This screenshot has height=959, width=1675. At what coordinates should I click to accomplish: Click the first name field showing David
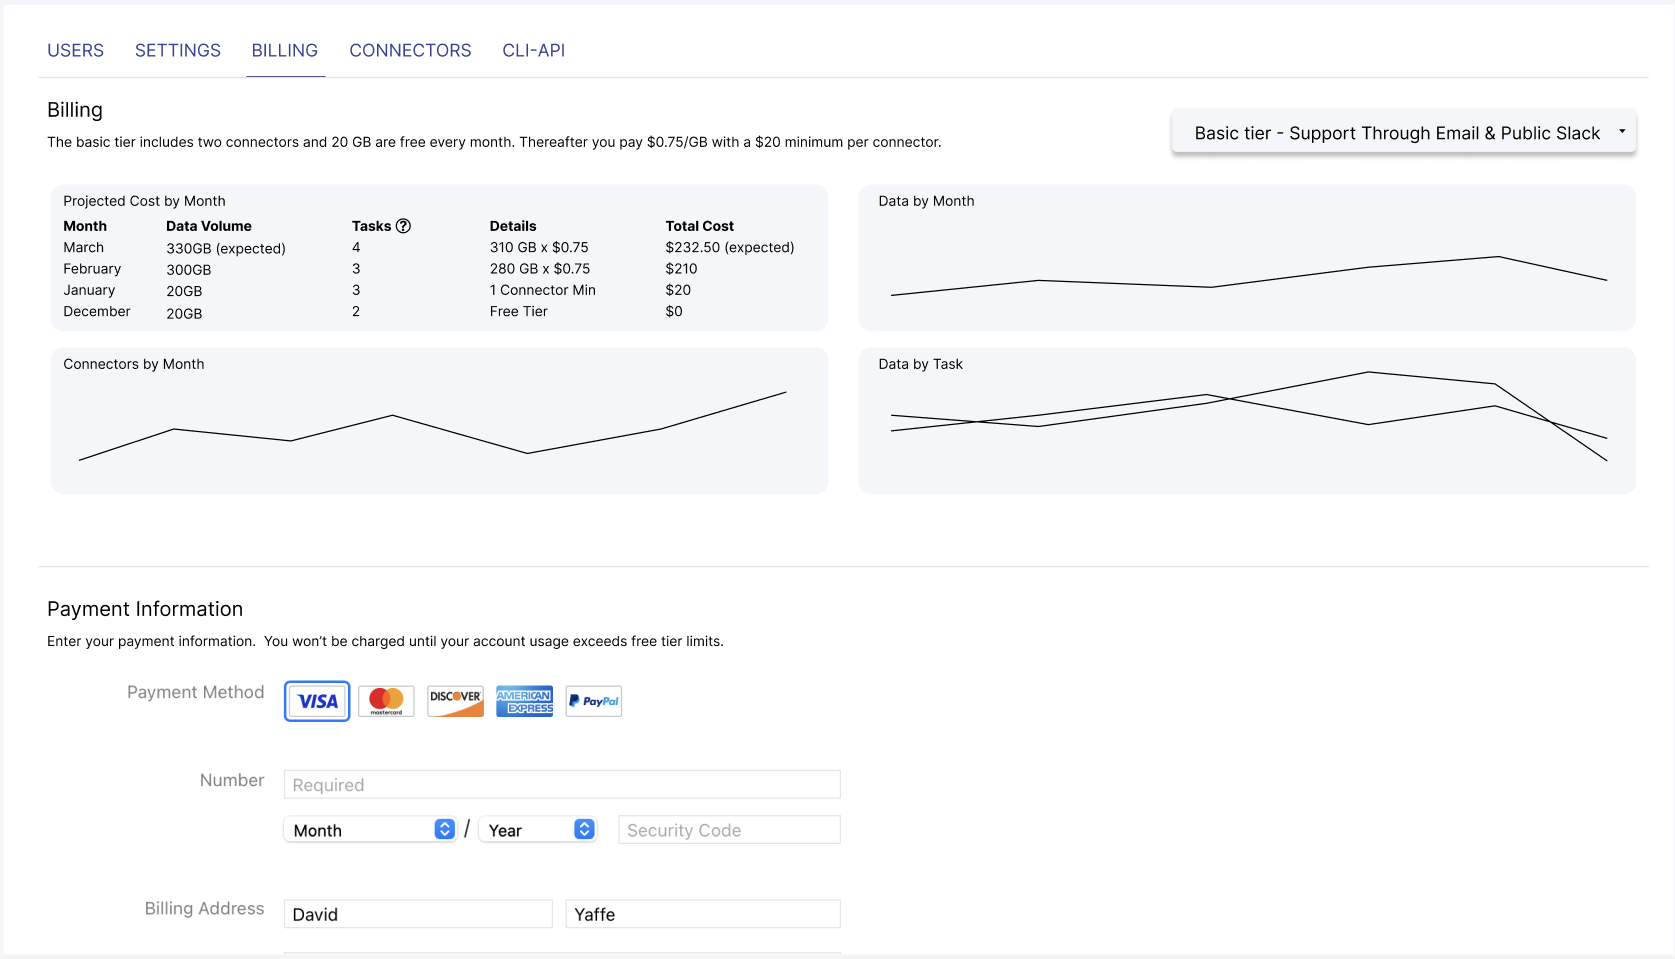click(x=417, y=913)
